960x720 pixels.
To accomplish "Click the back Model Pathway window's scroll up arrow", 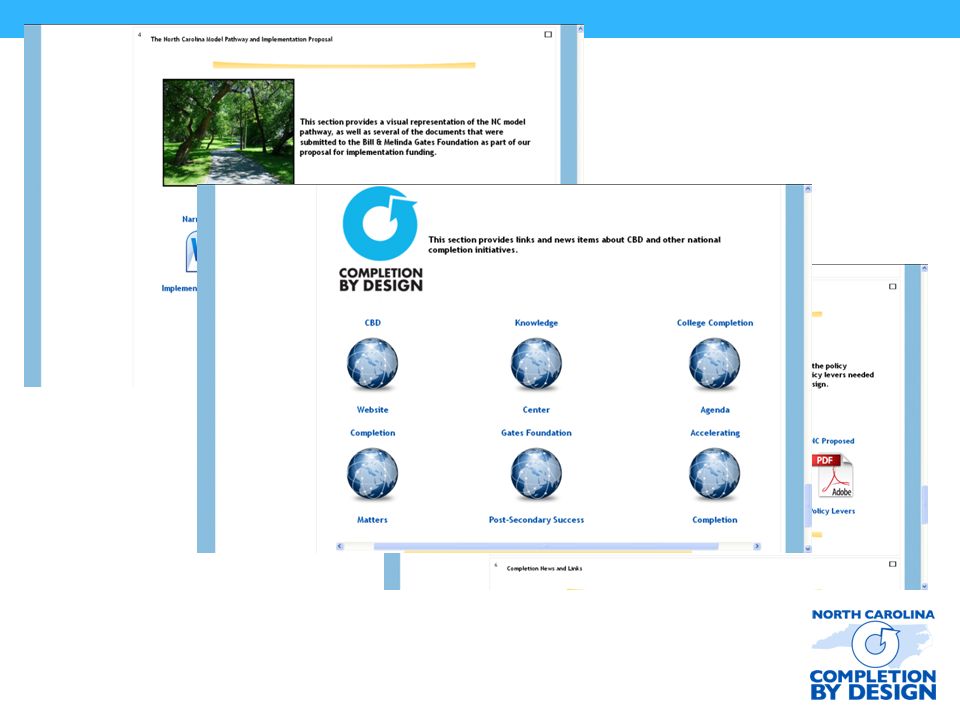I will pos(580,29).
